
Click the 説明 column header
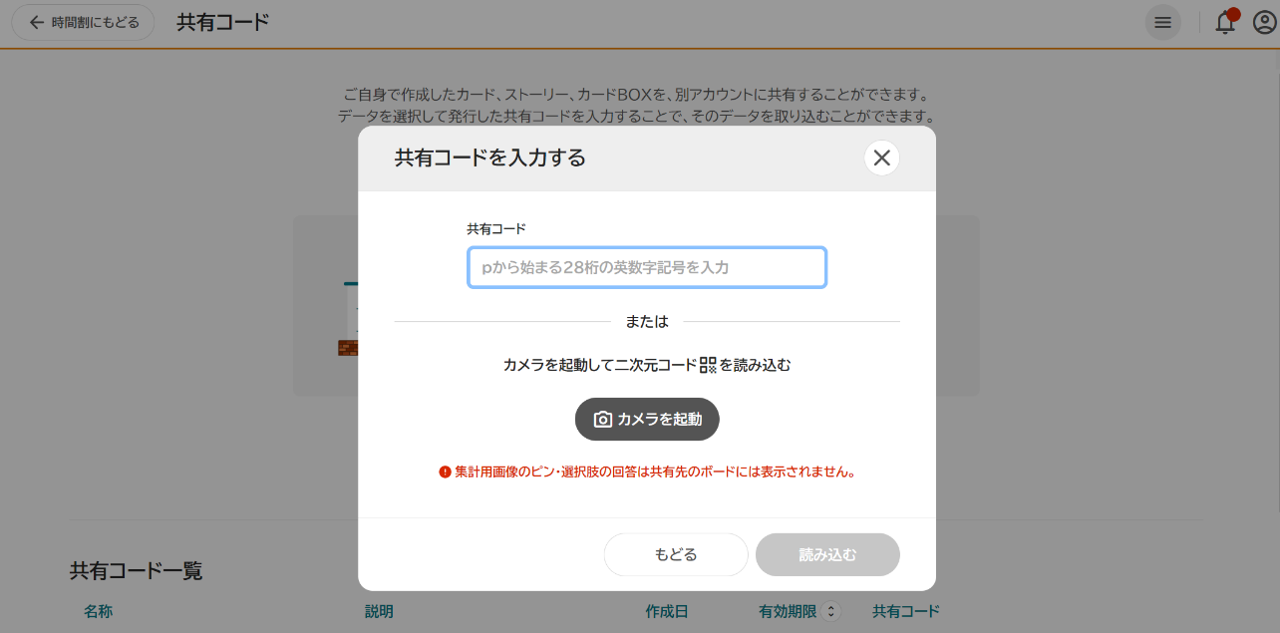[x=378, y=611]
